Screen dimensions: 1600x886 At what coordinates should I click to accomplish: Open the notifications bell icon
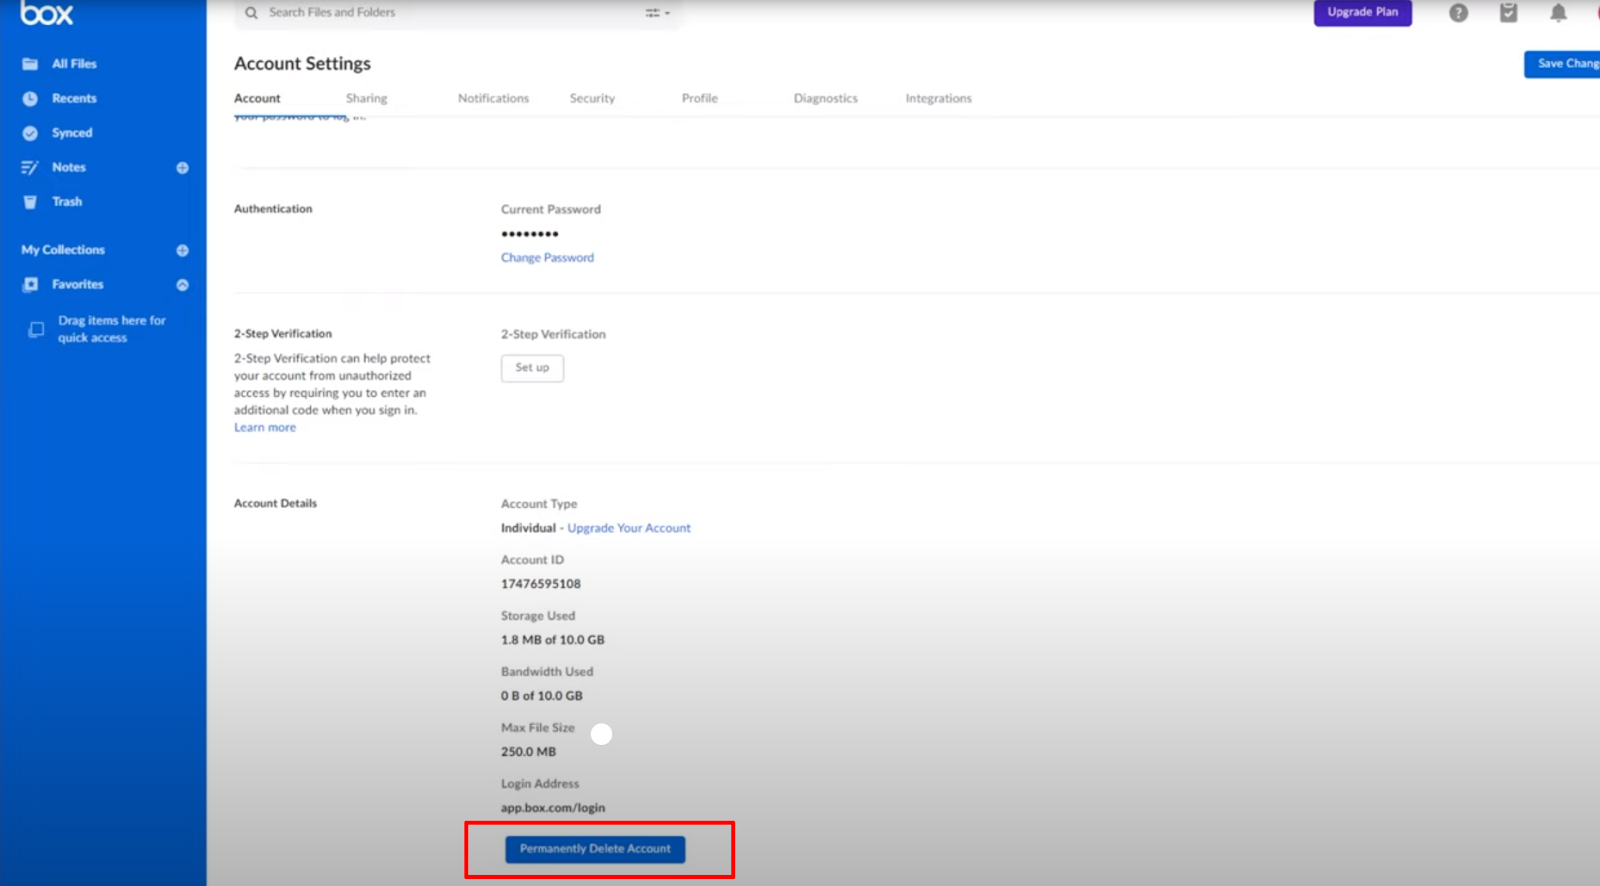pyautogui.click(x=1558, y=13)
